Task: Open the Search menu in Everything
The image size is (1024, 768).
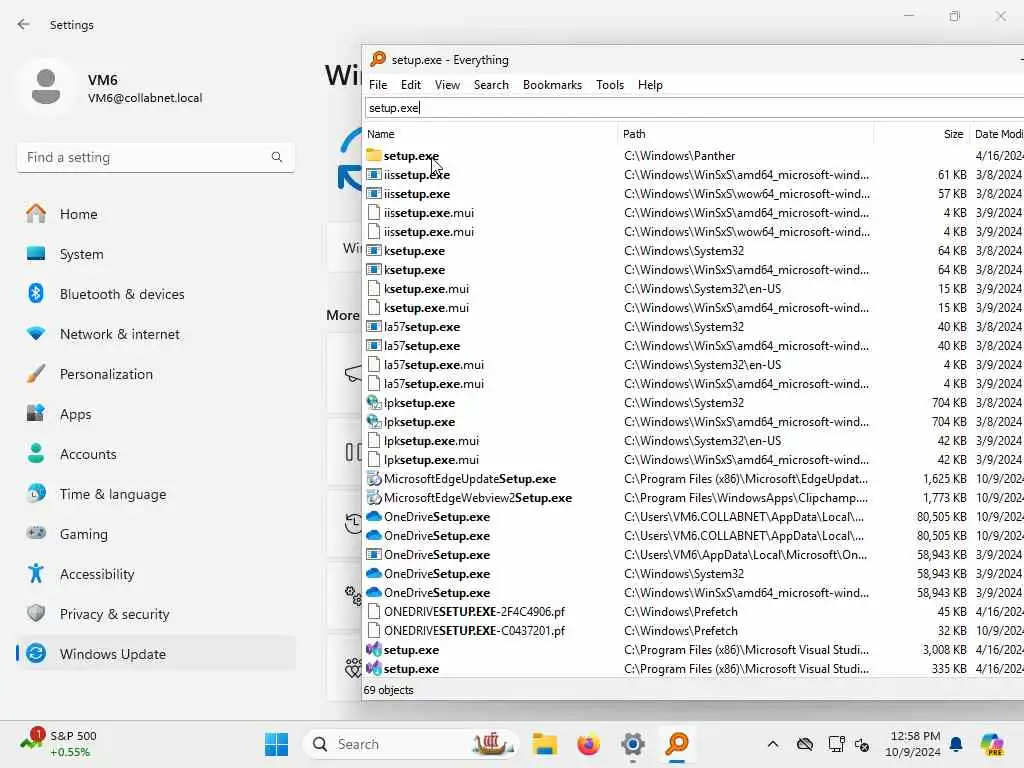Action: point(491,85)
